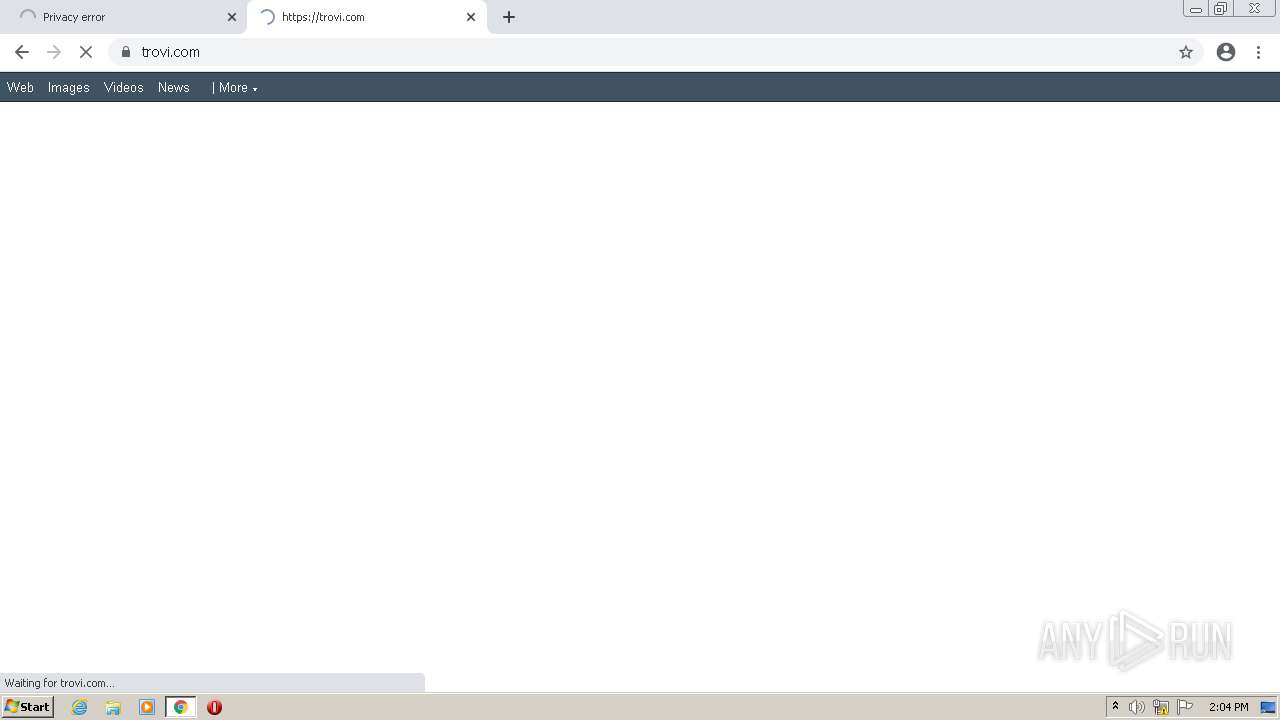Image resolution: width=1280 pixels, height=720 pixels.
Task: Stop loading the trovi.com page
Action: coord(86,52)
